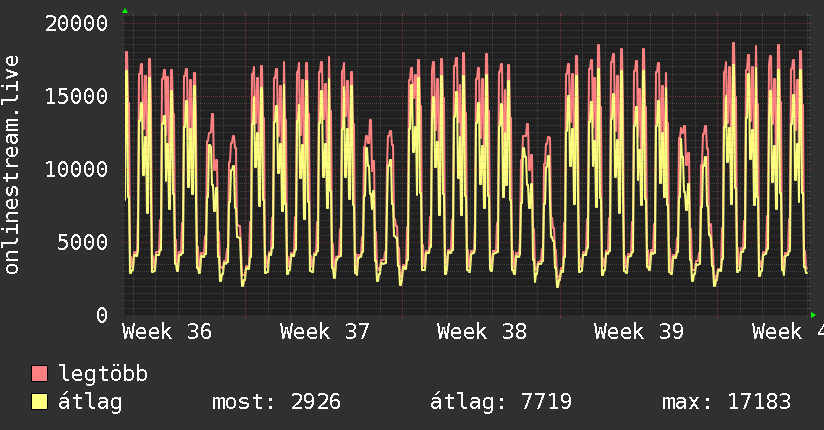Click the 0 y-axis label

pos(102,315)
